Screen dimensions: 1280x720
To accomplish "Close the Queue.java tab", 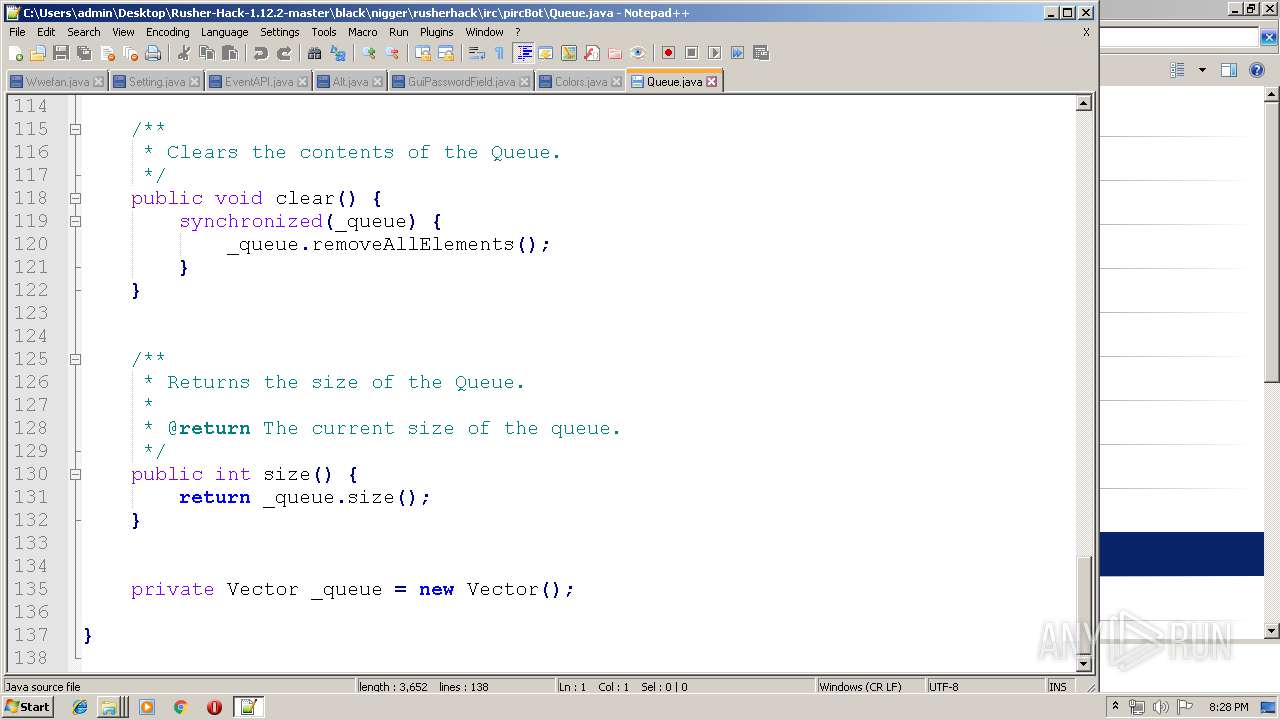I will [712, 82].
